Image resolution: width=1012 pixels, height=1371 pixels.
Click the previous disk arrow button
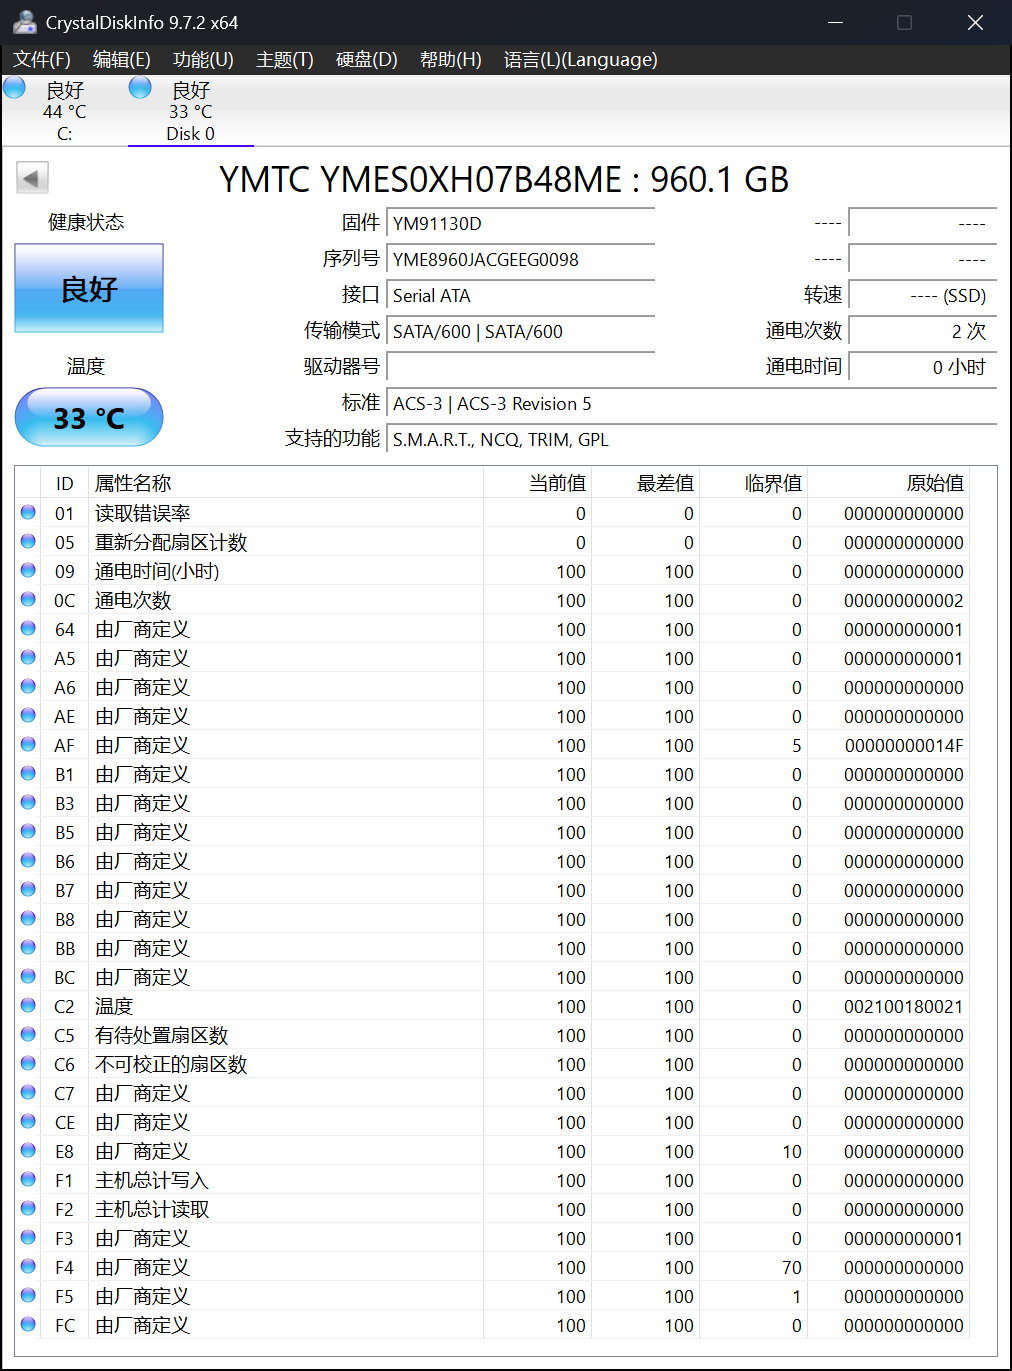32,179
